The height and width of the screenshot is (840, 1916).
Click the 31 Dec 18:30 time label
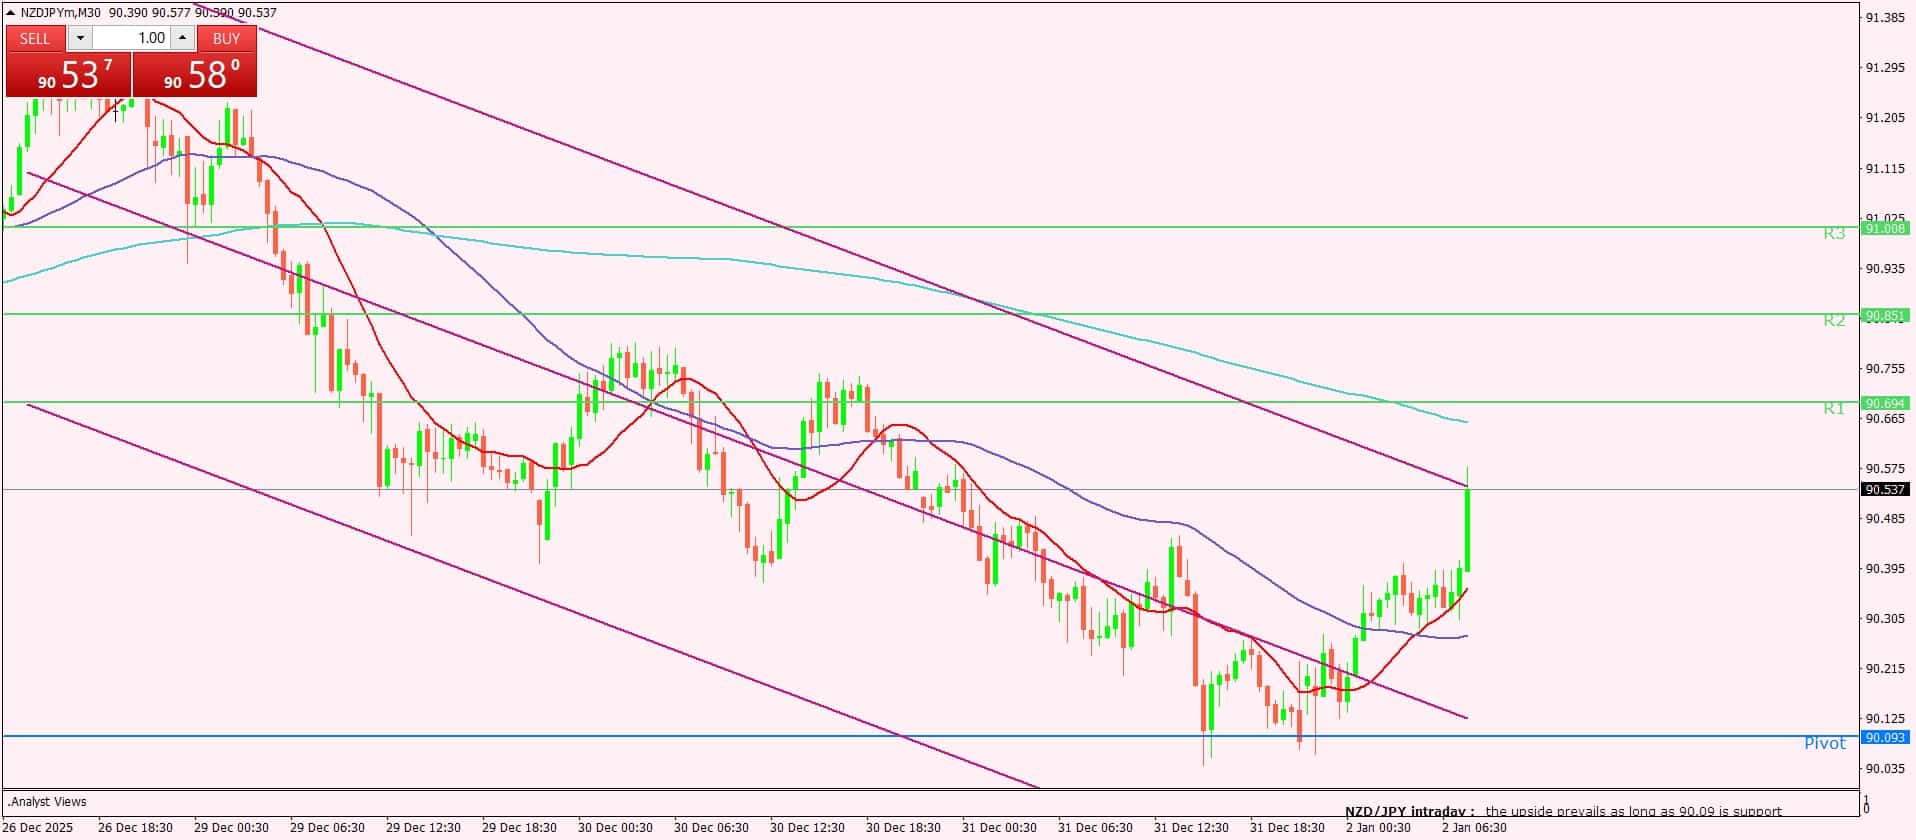point(1288,827)
